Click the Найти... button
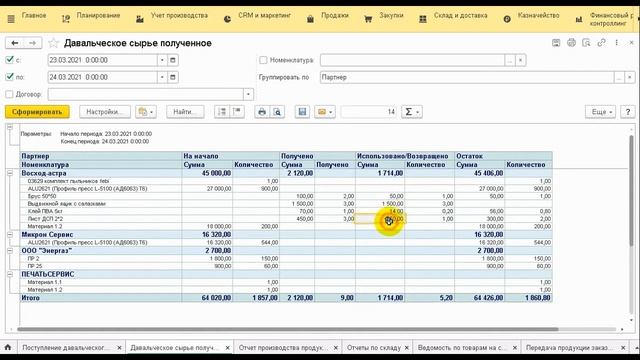Viewport: 640px width, 360px height. click(x=185, y=112)
